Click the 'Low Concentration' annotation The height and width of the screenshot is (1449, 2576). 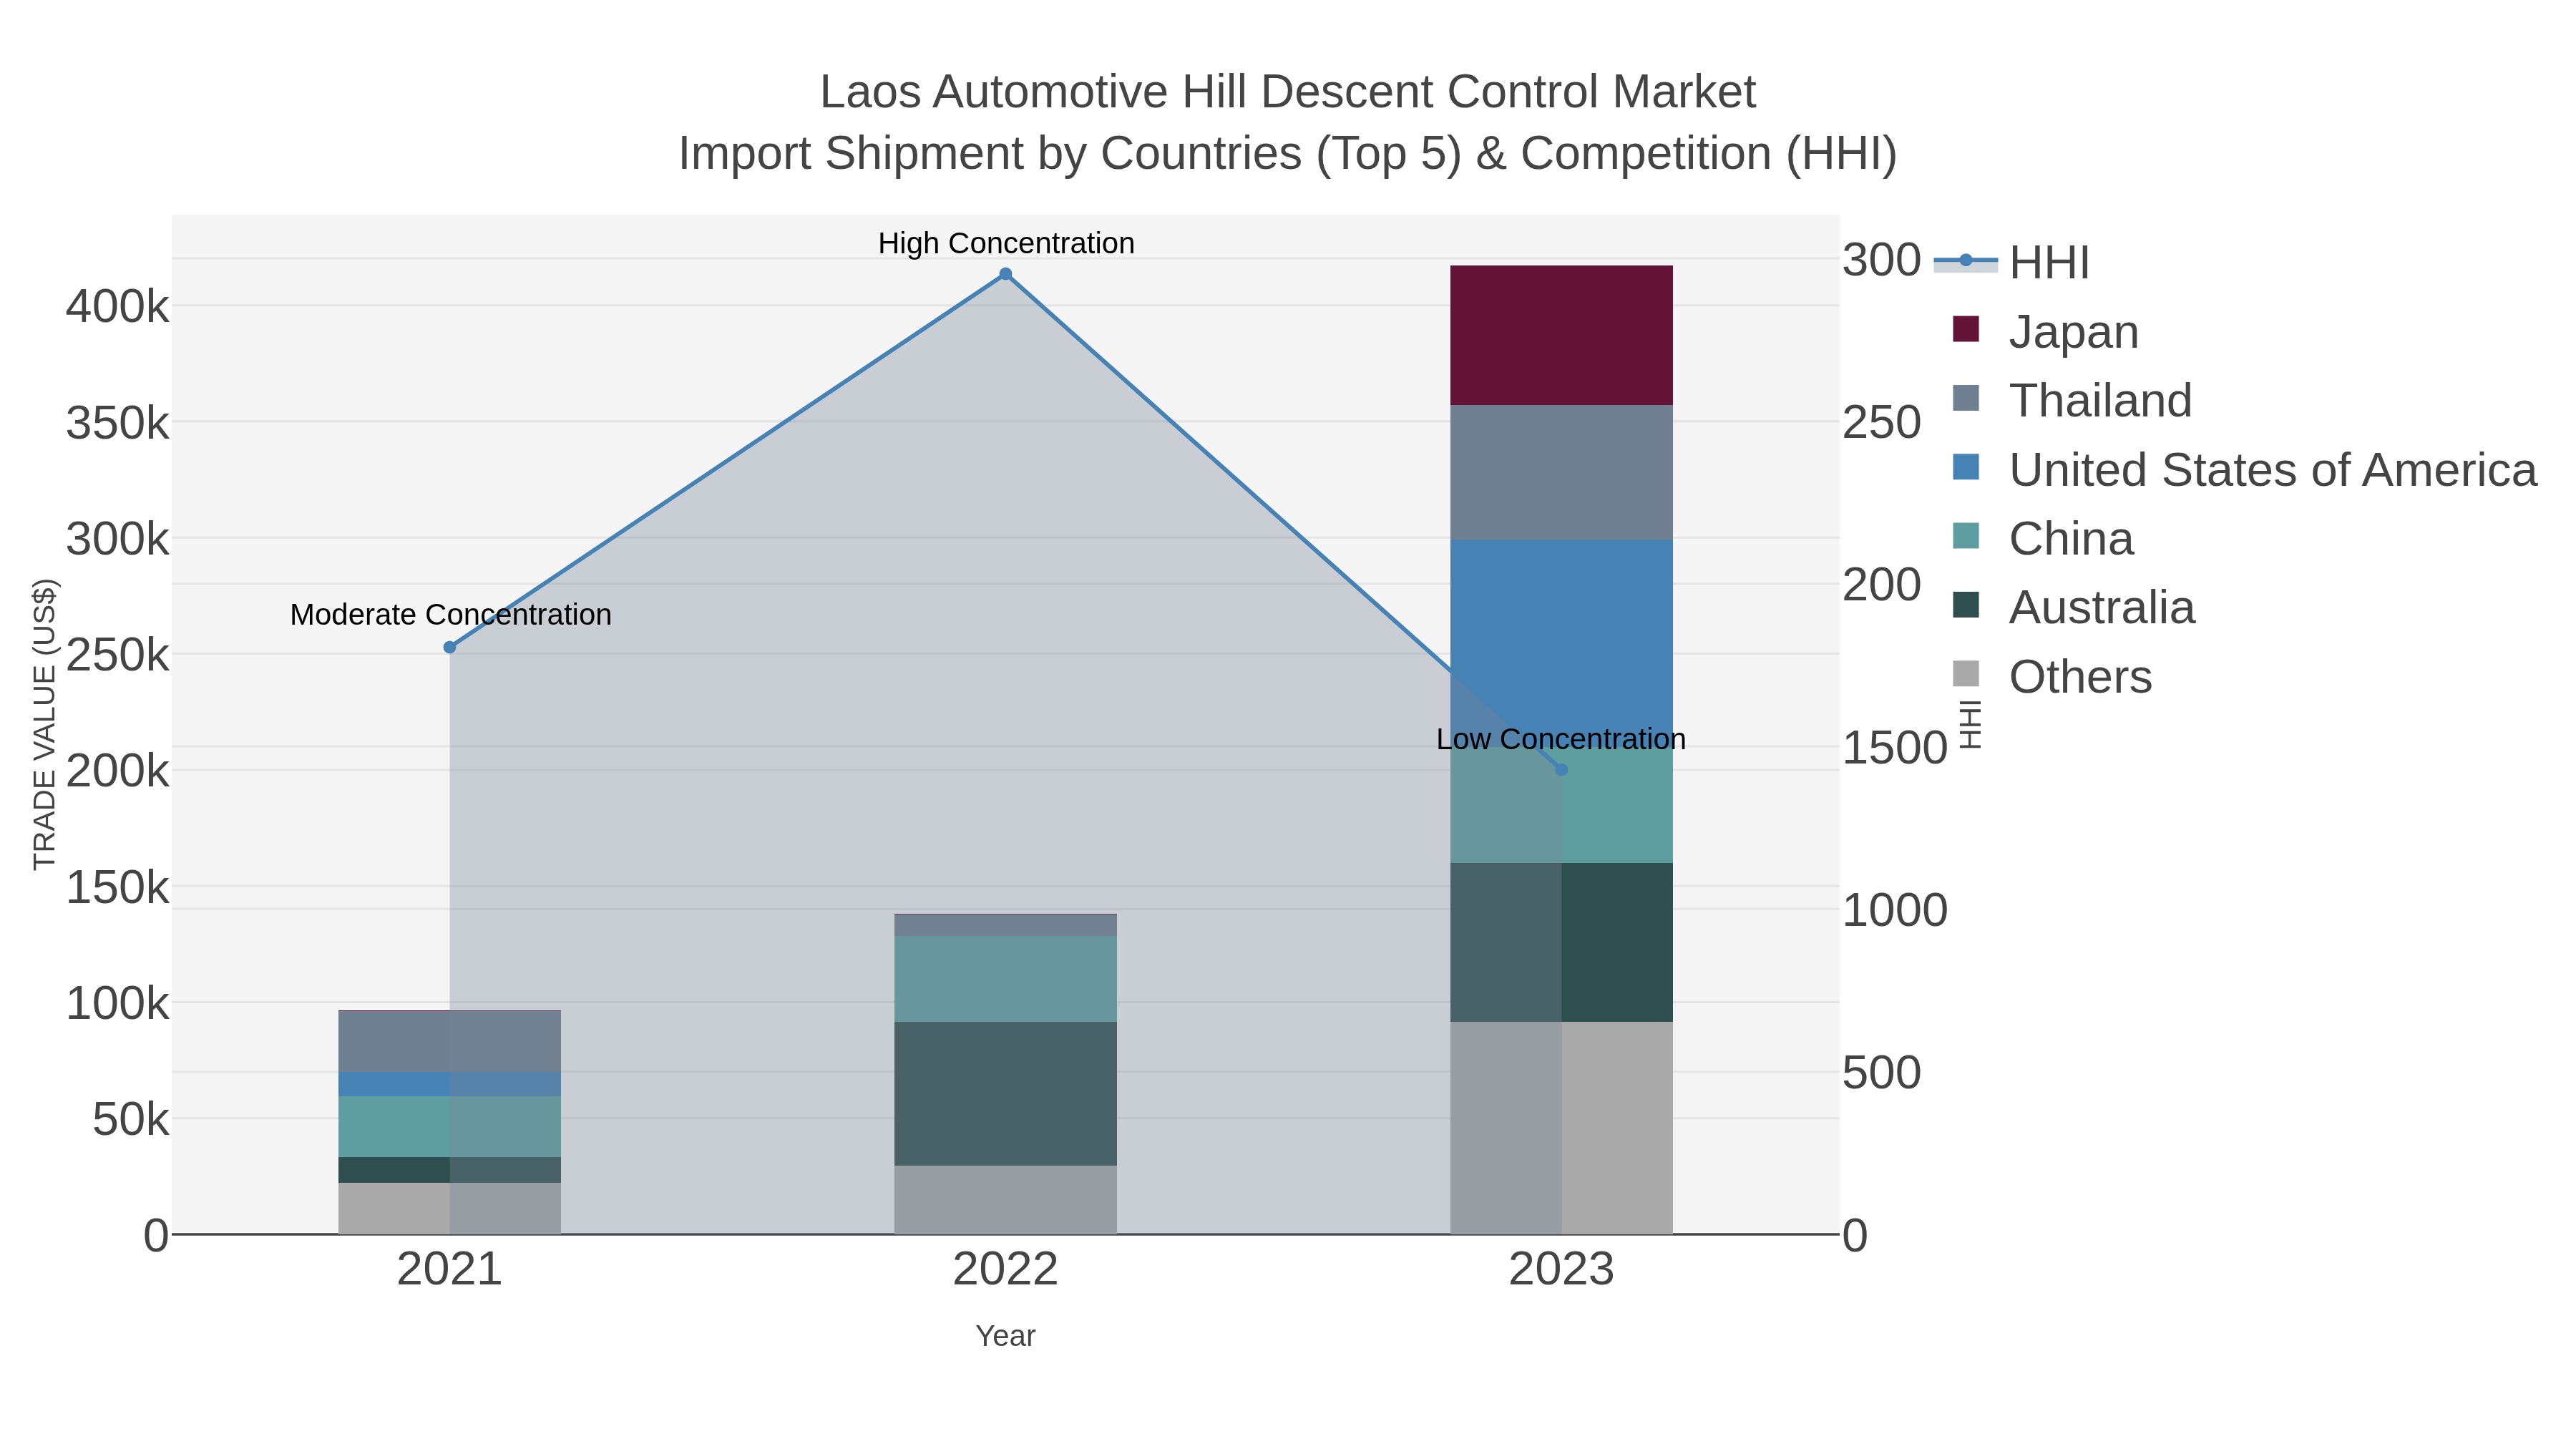tap(1561, 739)
